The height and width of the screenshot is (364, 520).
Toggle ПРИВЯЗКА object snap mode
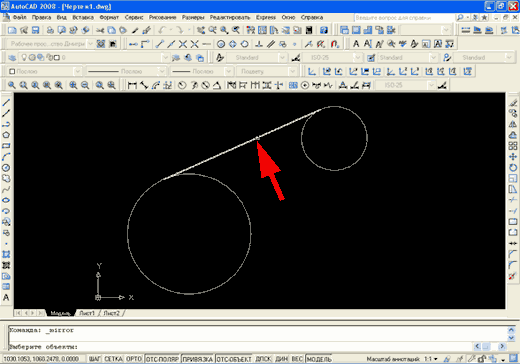198,359
